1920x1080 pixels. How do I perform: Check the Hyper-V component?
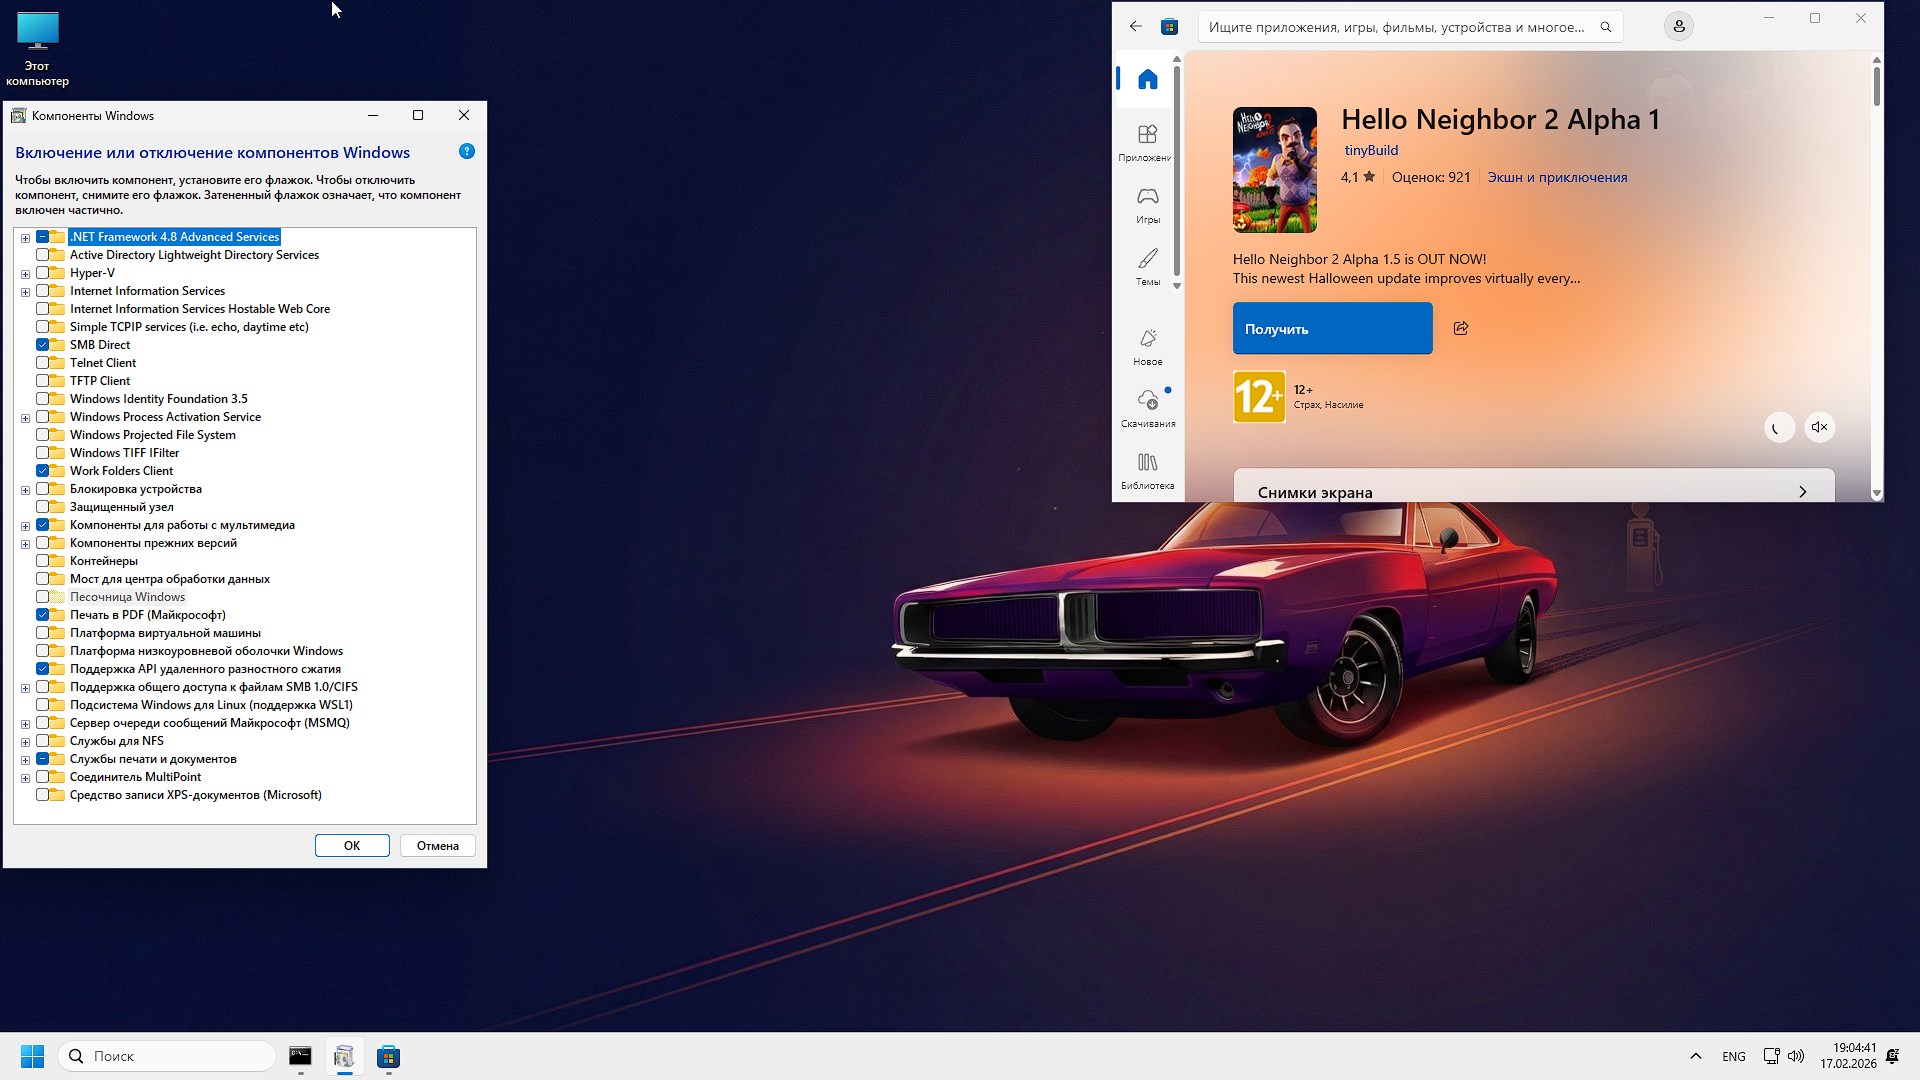50,272
